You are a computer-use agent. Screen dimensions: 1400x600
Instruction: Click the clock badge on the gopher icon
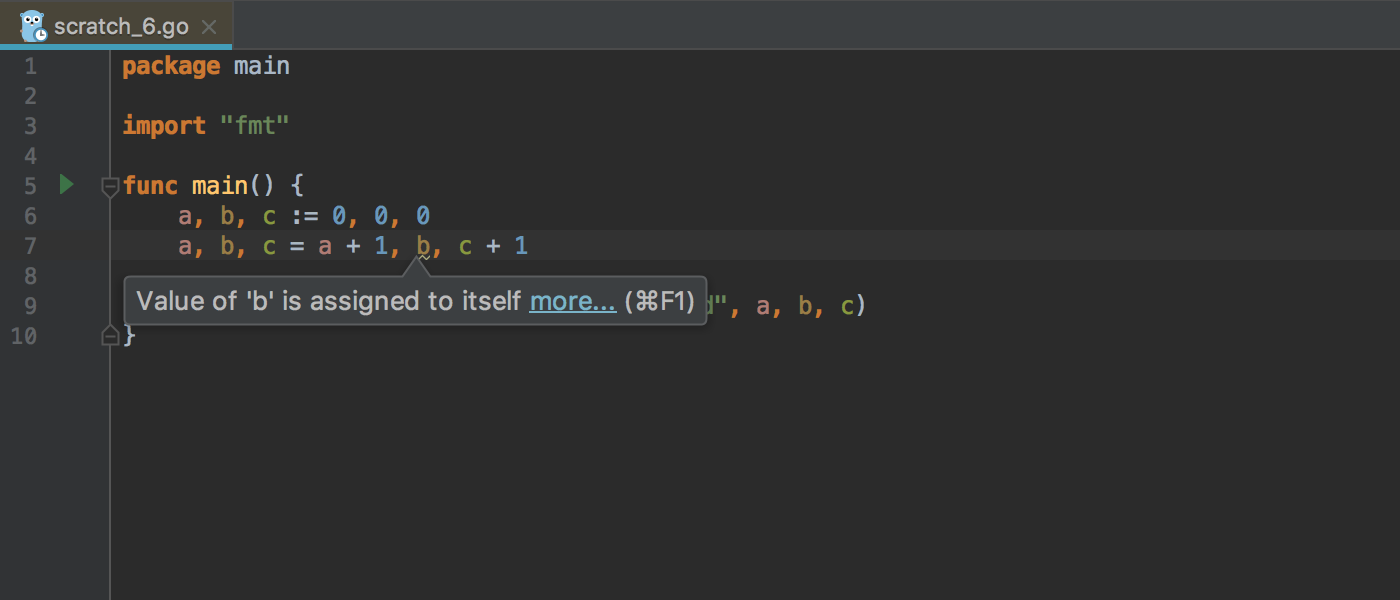[x=40, y=34]
